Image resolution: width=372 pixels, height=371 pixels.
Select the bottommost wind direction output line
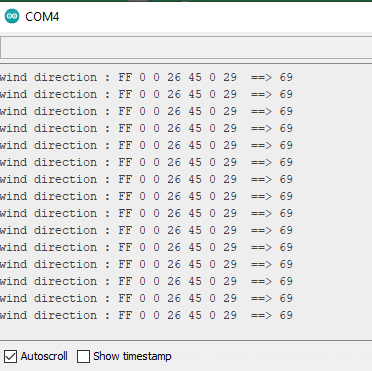pos(146,315)
